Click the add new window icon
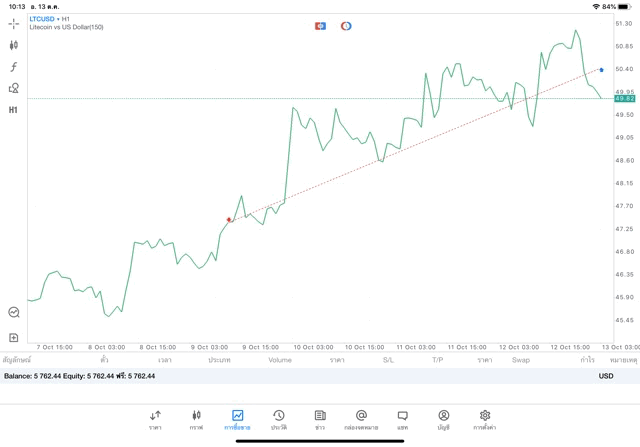 point(14,338)
